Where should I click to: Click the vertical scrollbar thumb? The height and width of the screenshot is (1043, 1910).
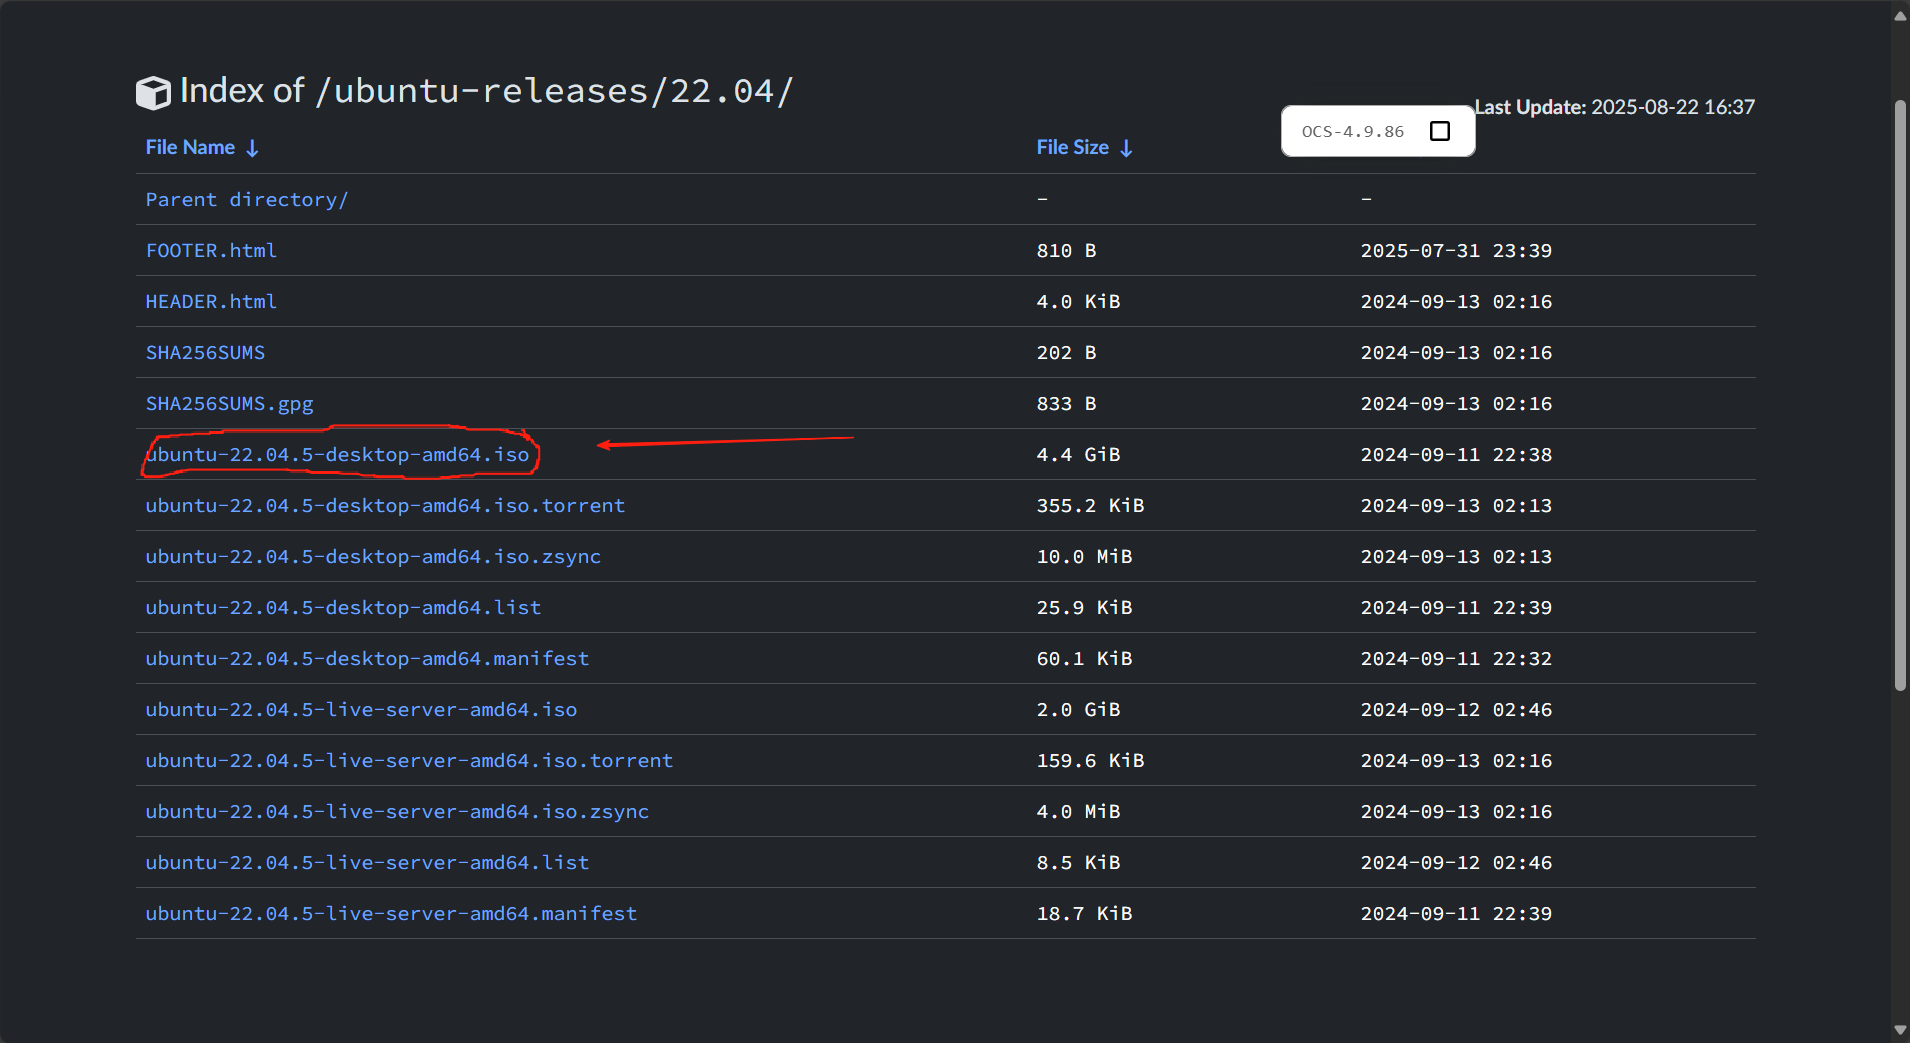(1900, 395)
